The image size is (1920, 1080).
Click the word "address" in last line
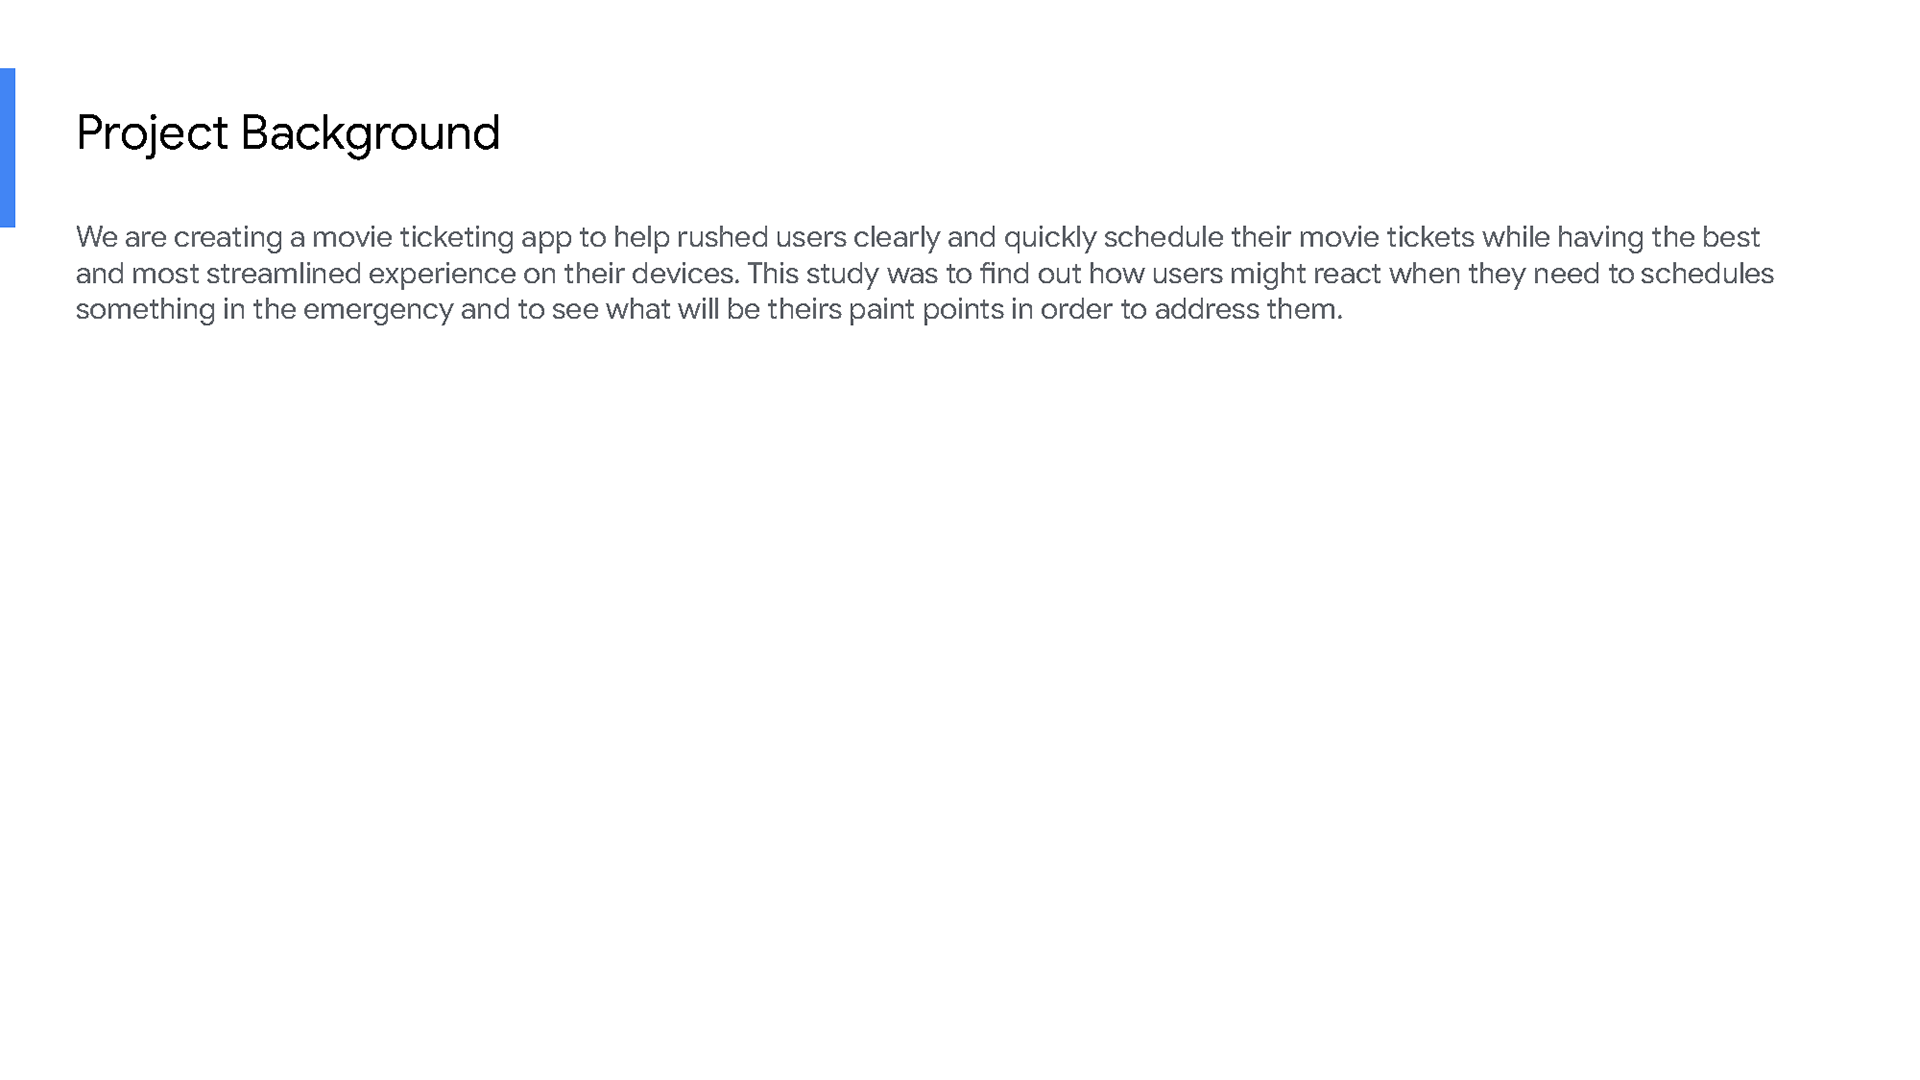tap(1206, 309)
